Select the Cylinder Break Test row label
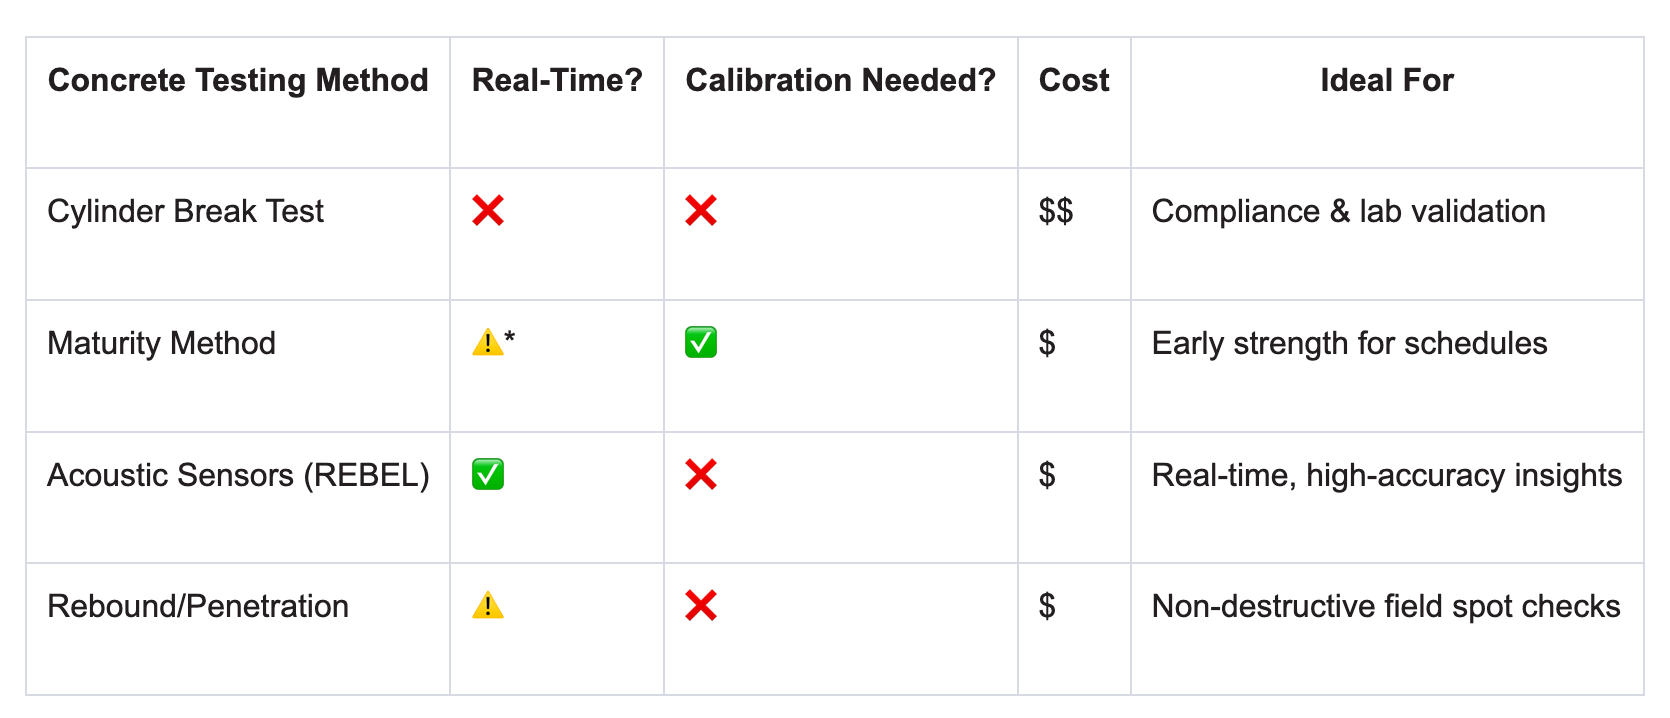 [186, 211]
